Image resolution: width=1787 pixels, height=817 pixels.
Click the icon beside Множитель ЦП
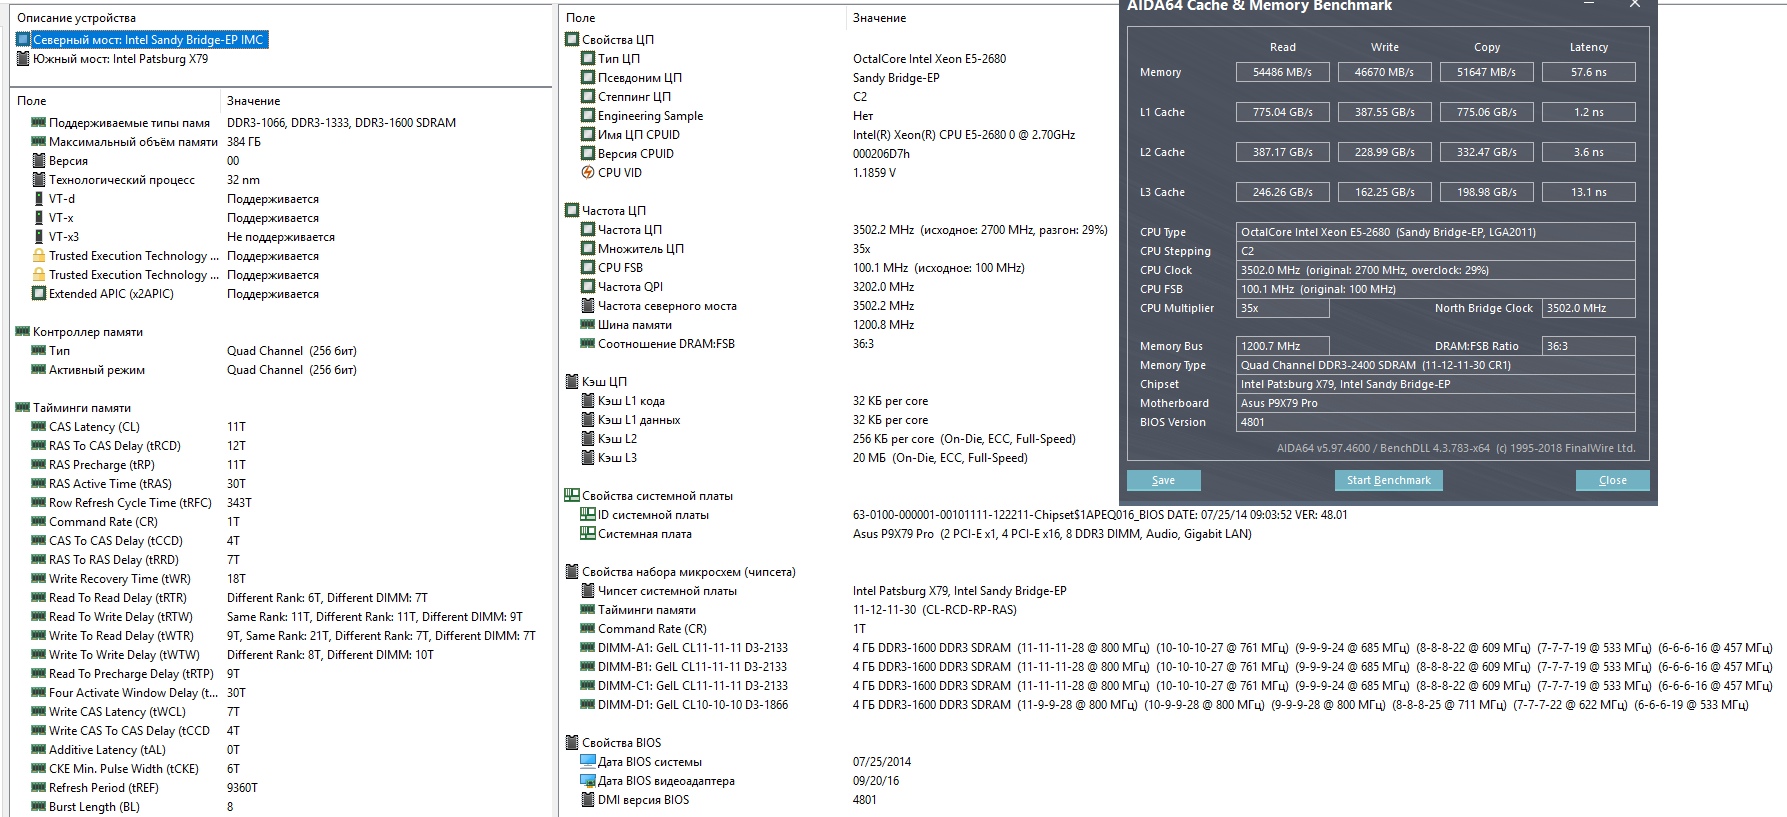tap(588, 249)
